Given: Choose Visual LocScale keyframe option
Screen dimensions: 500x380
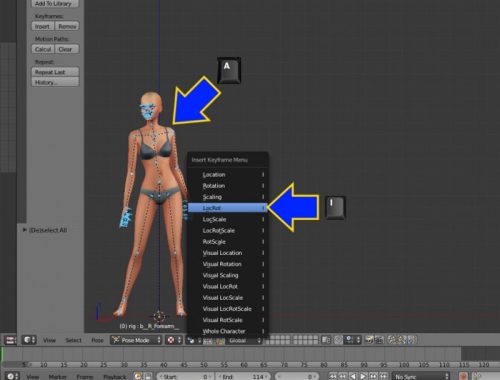Looking at the screenshot, I should 228,298.
